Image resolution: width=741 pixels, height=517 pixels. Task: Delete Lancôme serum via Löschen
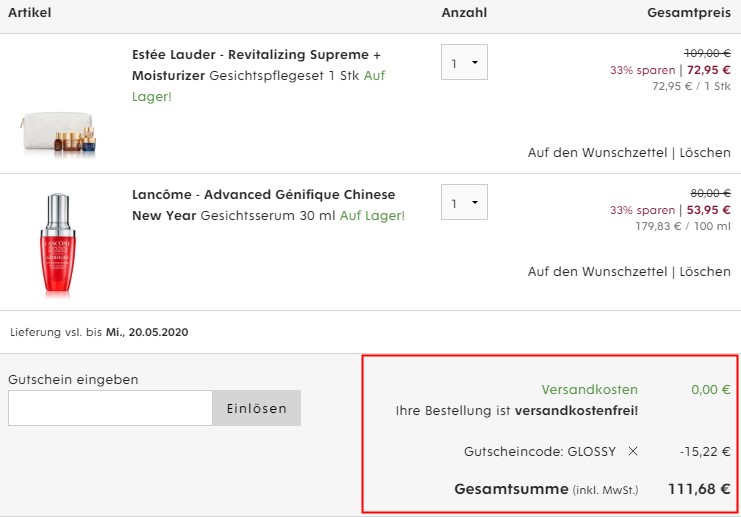point(705,272)
